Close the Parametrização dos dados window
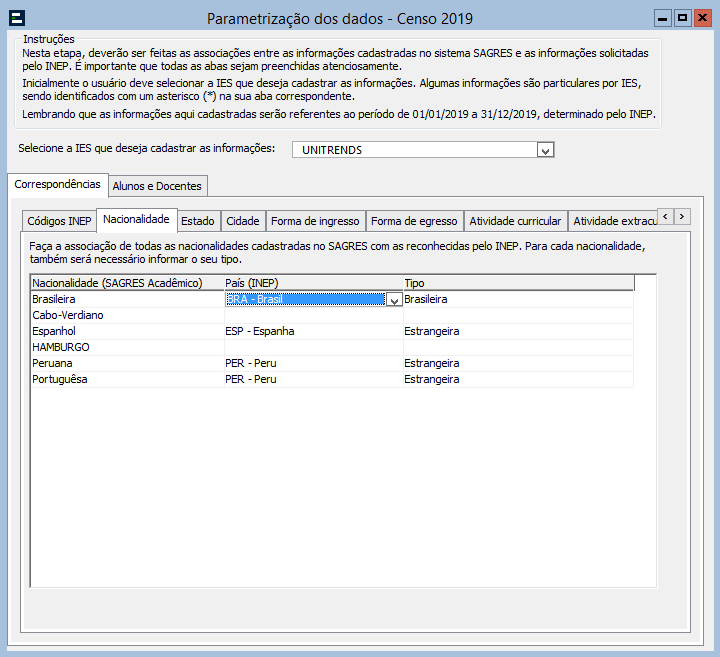Viewport: 720px width, 657px height. point(702,18)
